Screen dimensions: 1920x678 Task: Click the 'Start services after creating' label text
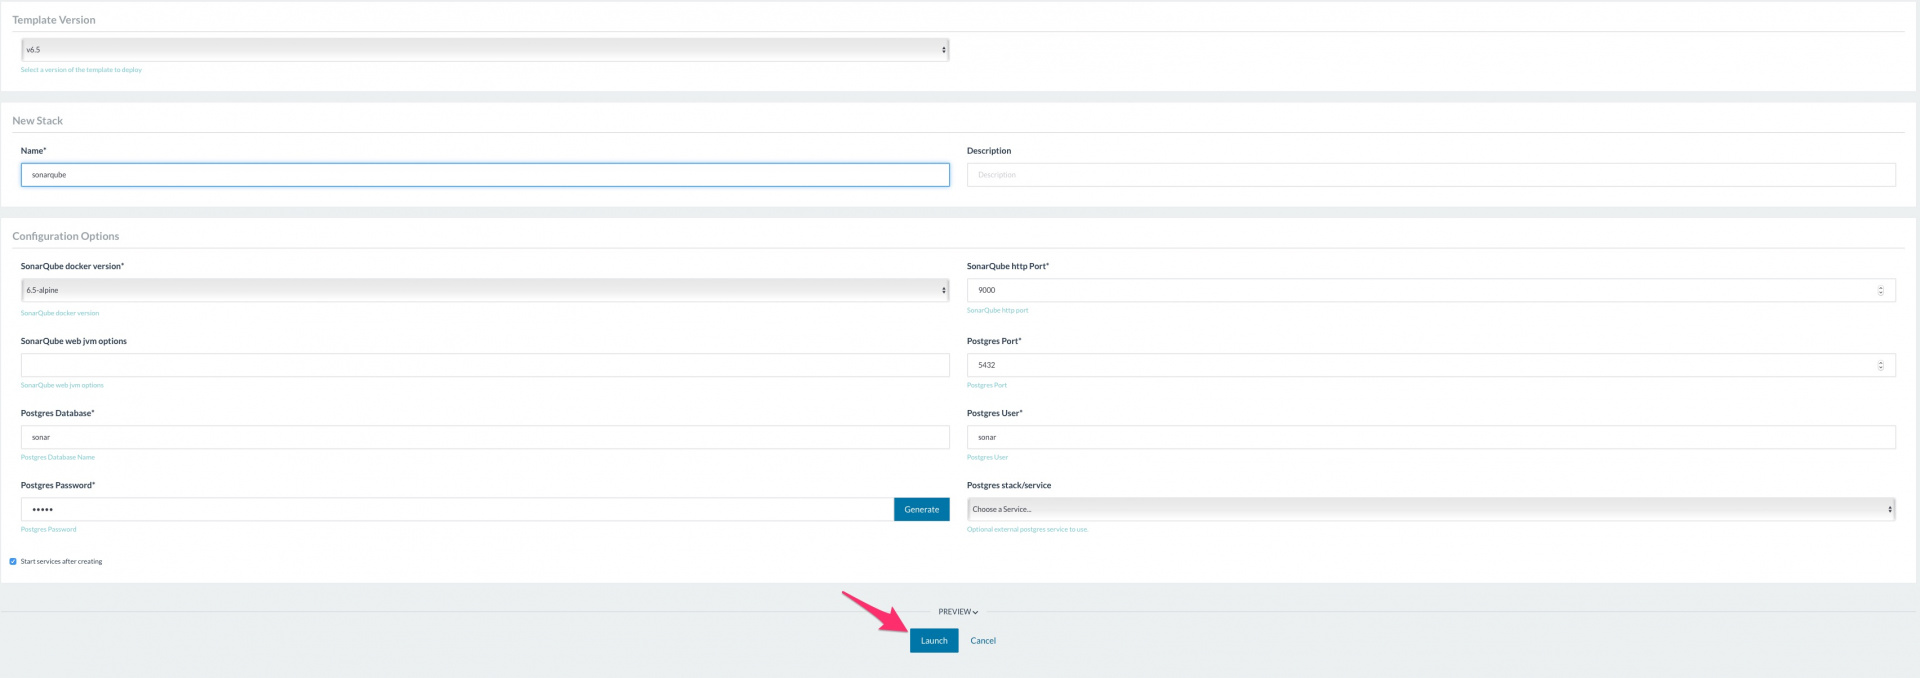coord(61,561)
